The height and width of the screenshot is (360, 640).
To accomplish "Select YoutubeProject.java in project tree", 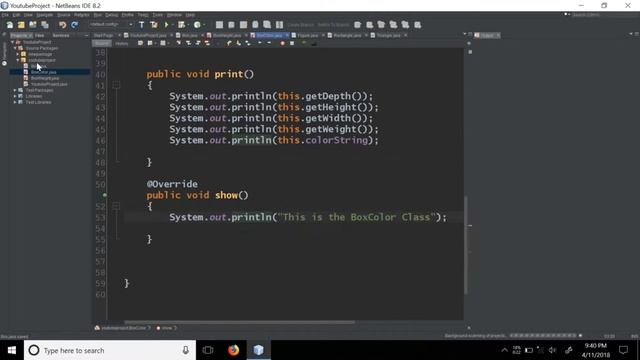I will 49,84.
